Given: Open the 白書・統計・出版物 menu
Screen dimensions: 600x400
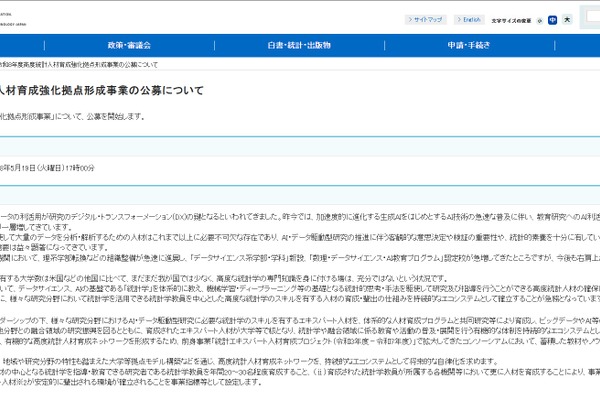Looking at the screenshot, I should 299,45.
